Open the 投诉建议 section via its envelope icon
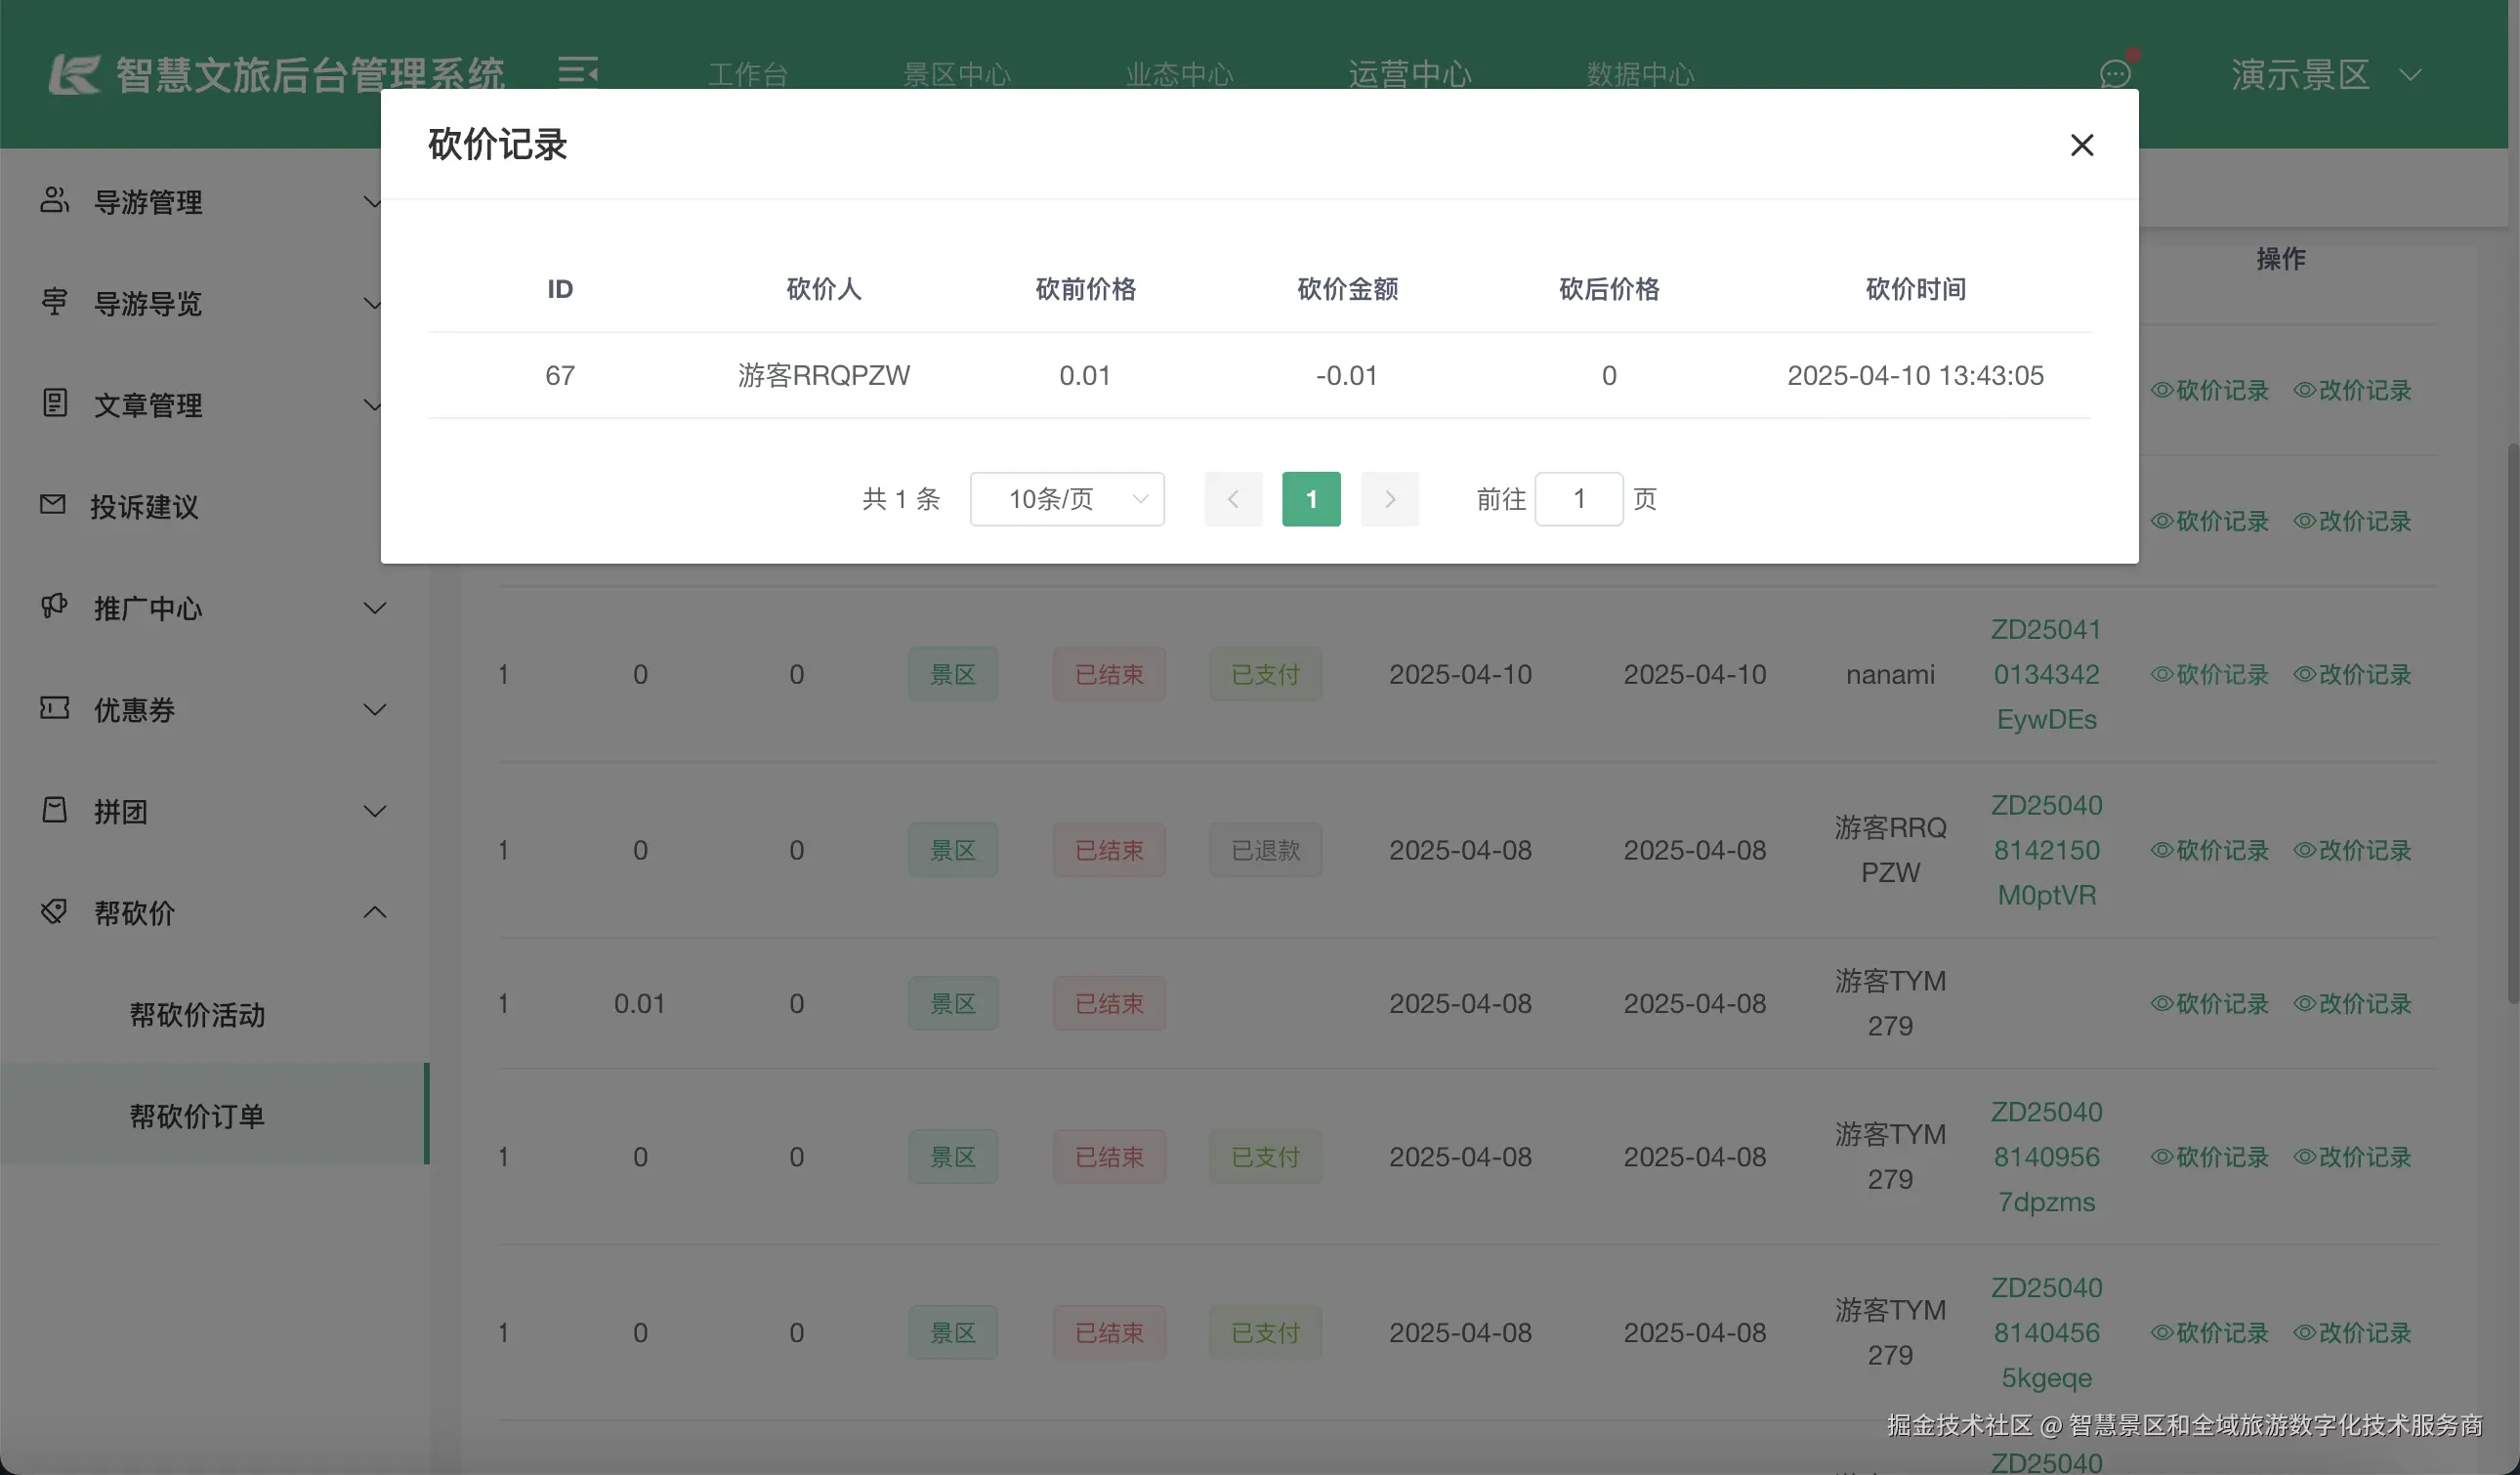Viewport: 2520px width, 1475px height. [x=54, y=506]
